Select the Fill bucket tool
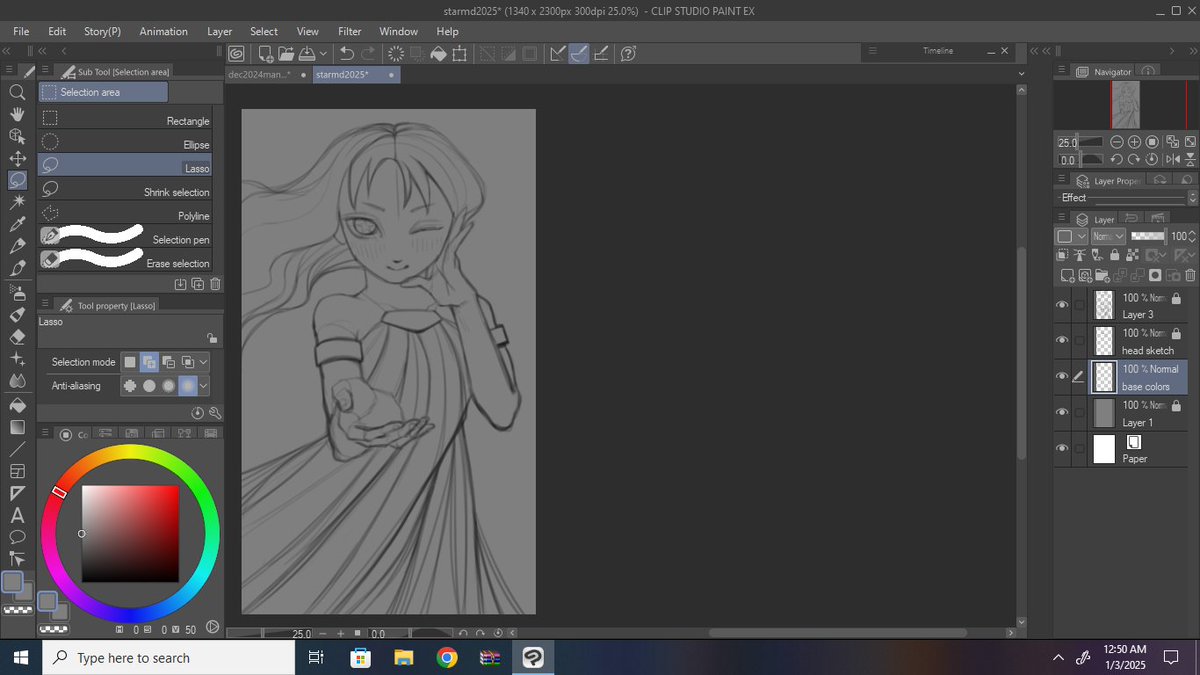The image size is (1200, 675). point(17,405)
